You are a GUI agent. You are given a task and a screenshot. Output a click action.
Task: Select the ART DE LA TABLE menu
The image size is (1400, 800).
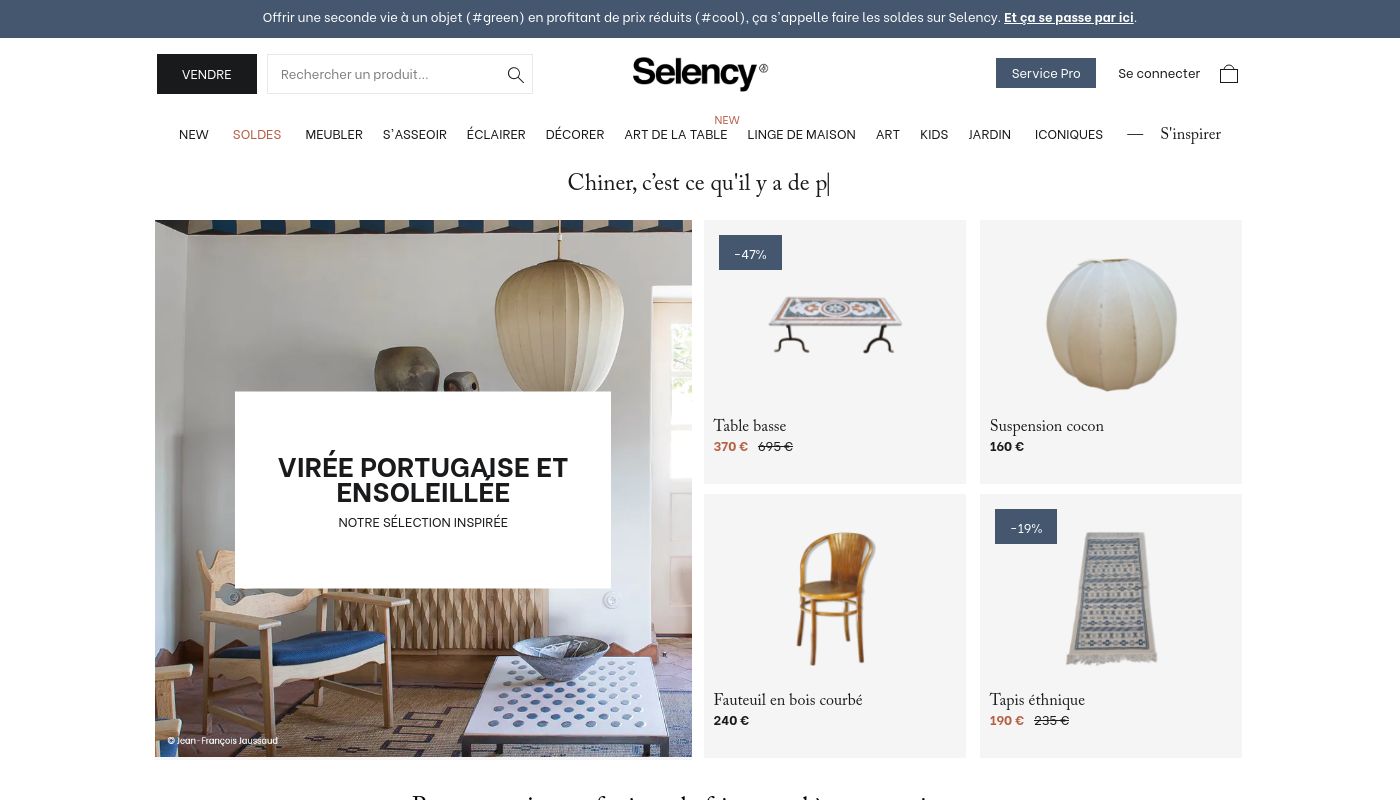point(676,134)
